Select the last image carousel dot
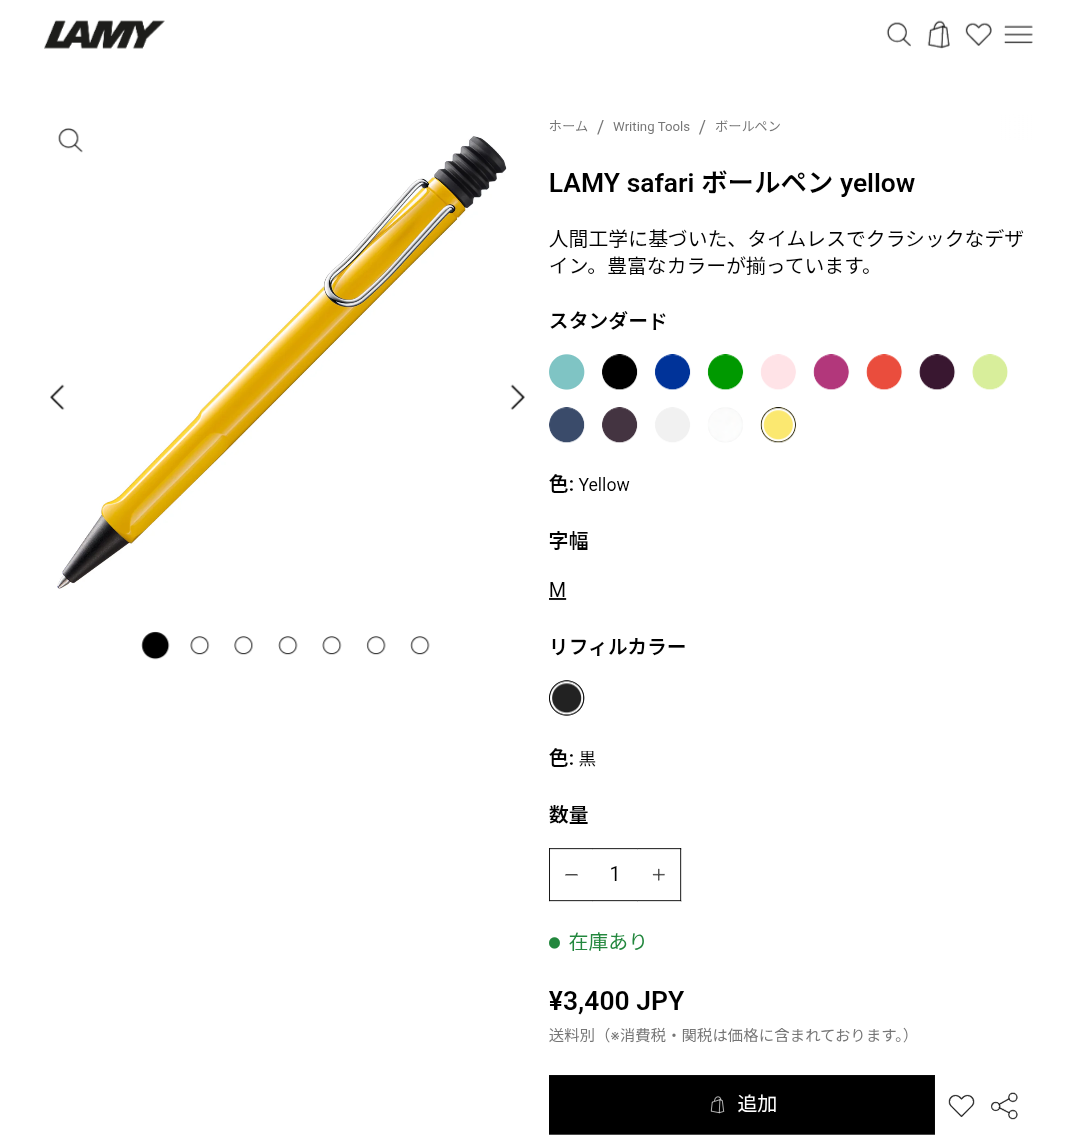This screenshot has width=1080, height=1141. pyautogui.click(x=420, y=645)
